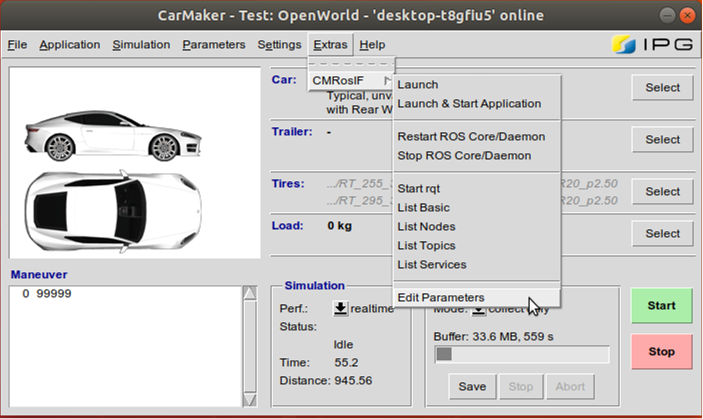Image resolution: width=703 pixels, height=419 pixels.
Task: Click the Time value 55.2
Action: 346,363
